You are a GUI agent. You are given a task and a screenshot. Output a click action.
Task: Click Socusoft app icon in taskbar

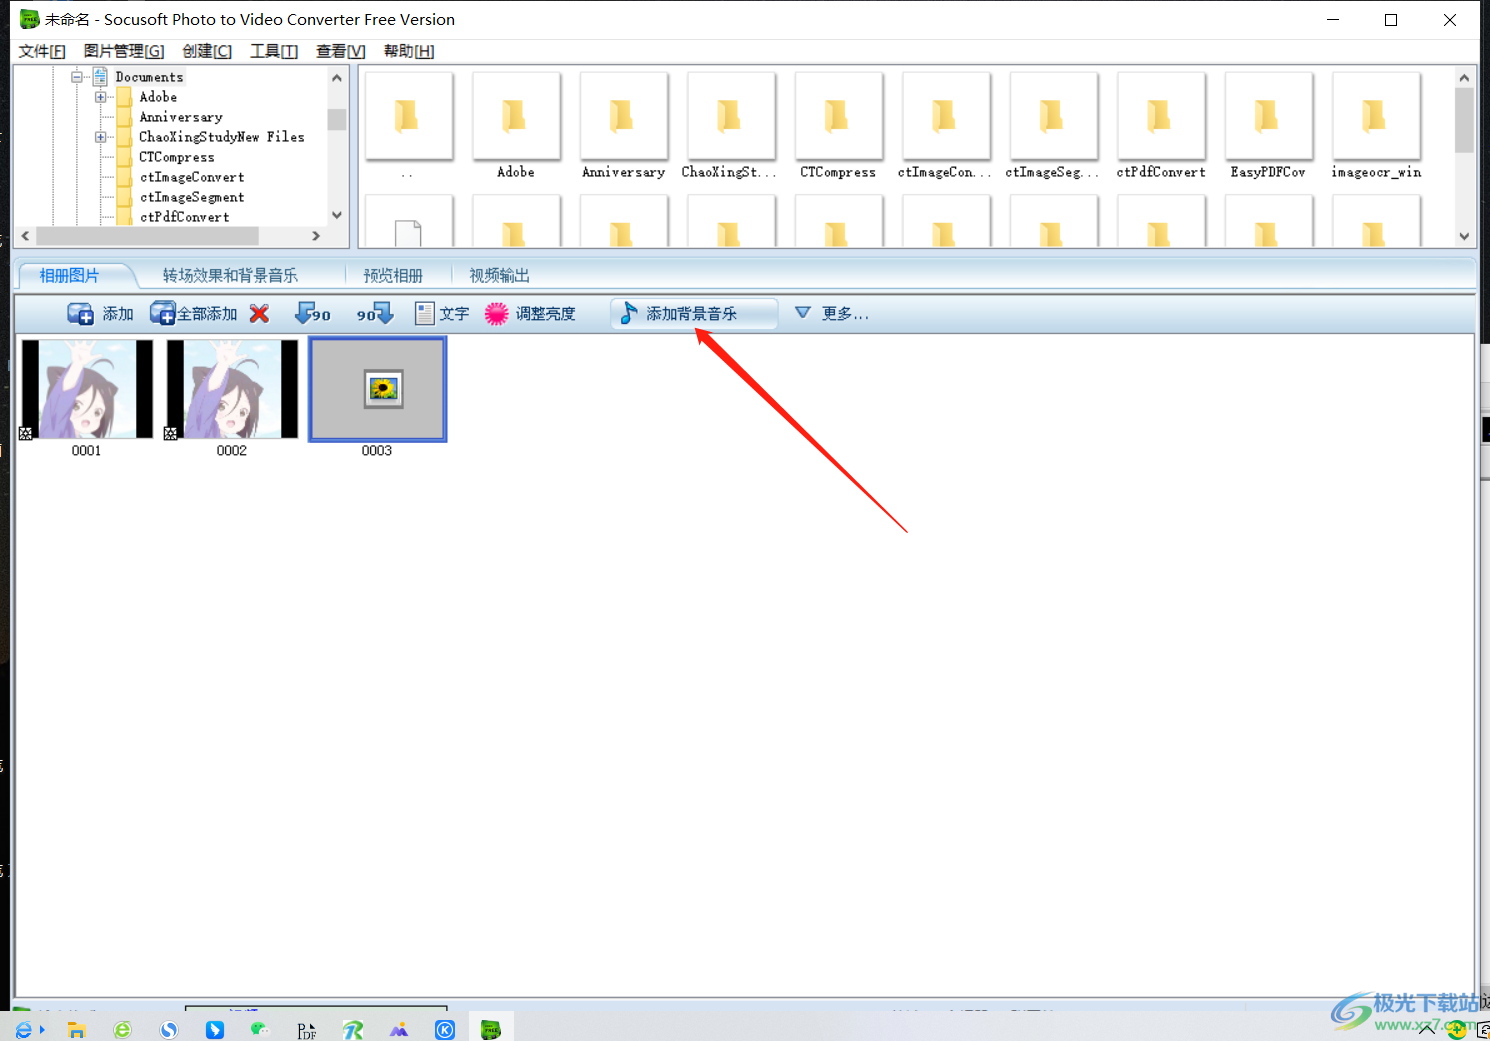tap(490, 1029)
